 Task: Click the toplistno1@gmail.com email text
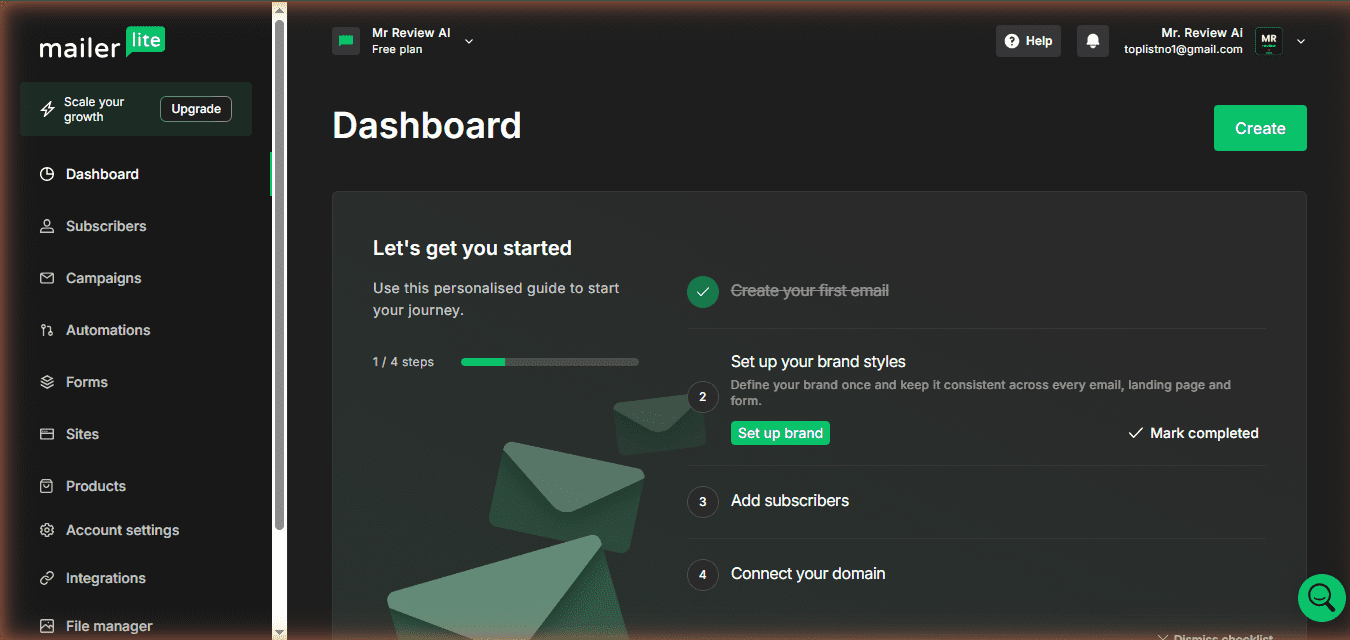click(1183, 49)
